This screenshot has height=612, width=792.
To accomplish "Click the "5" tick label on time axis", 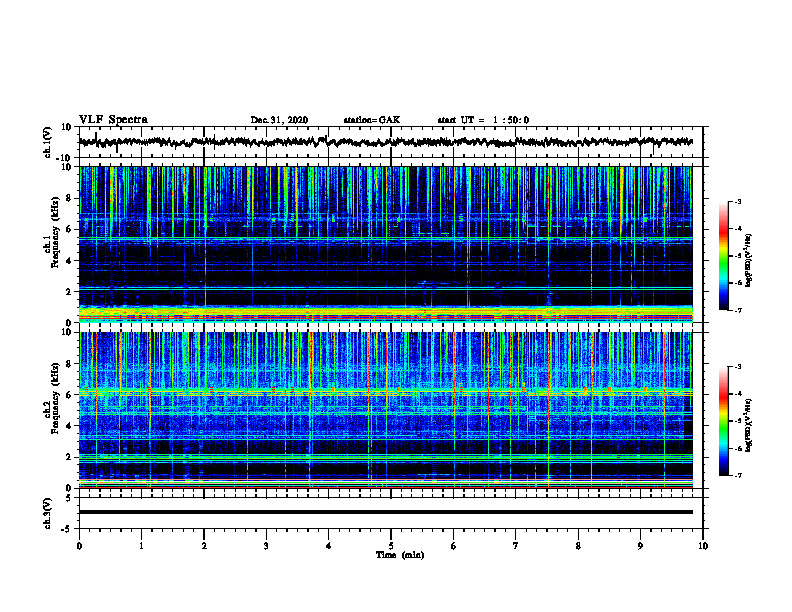I will tap(391, 546).
